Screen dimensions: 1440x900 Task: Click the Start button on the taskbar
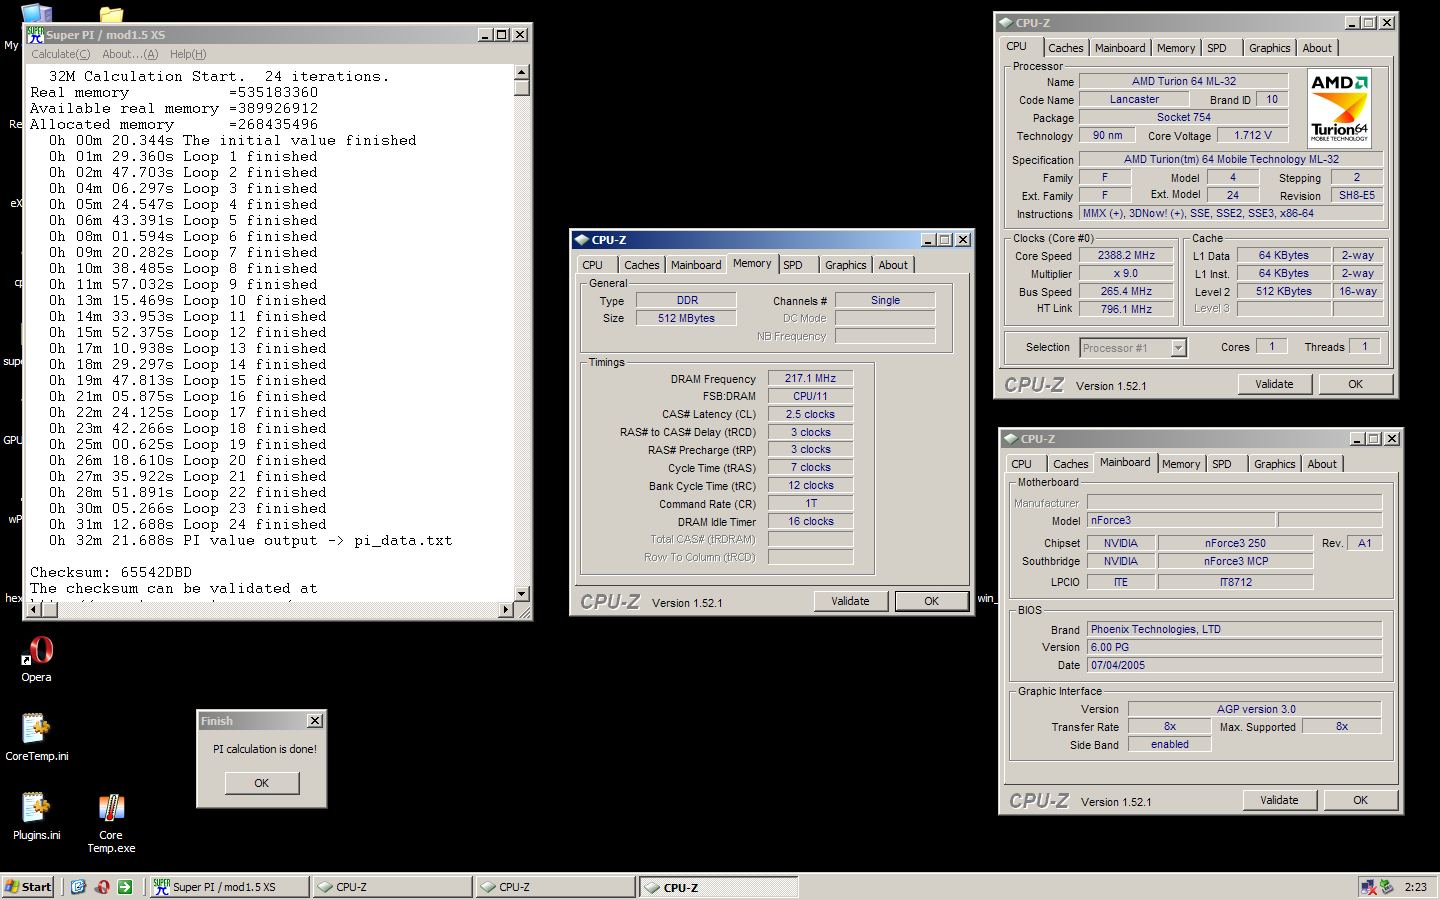28,887
